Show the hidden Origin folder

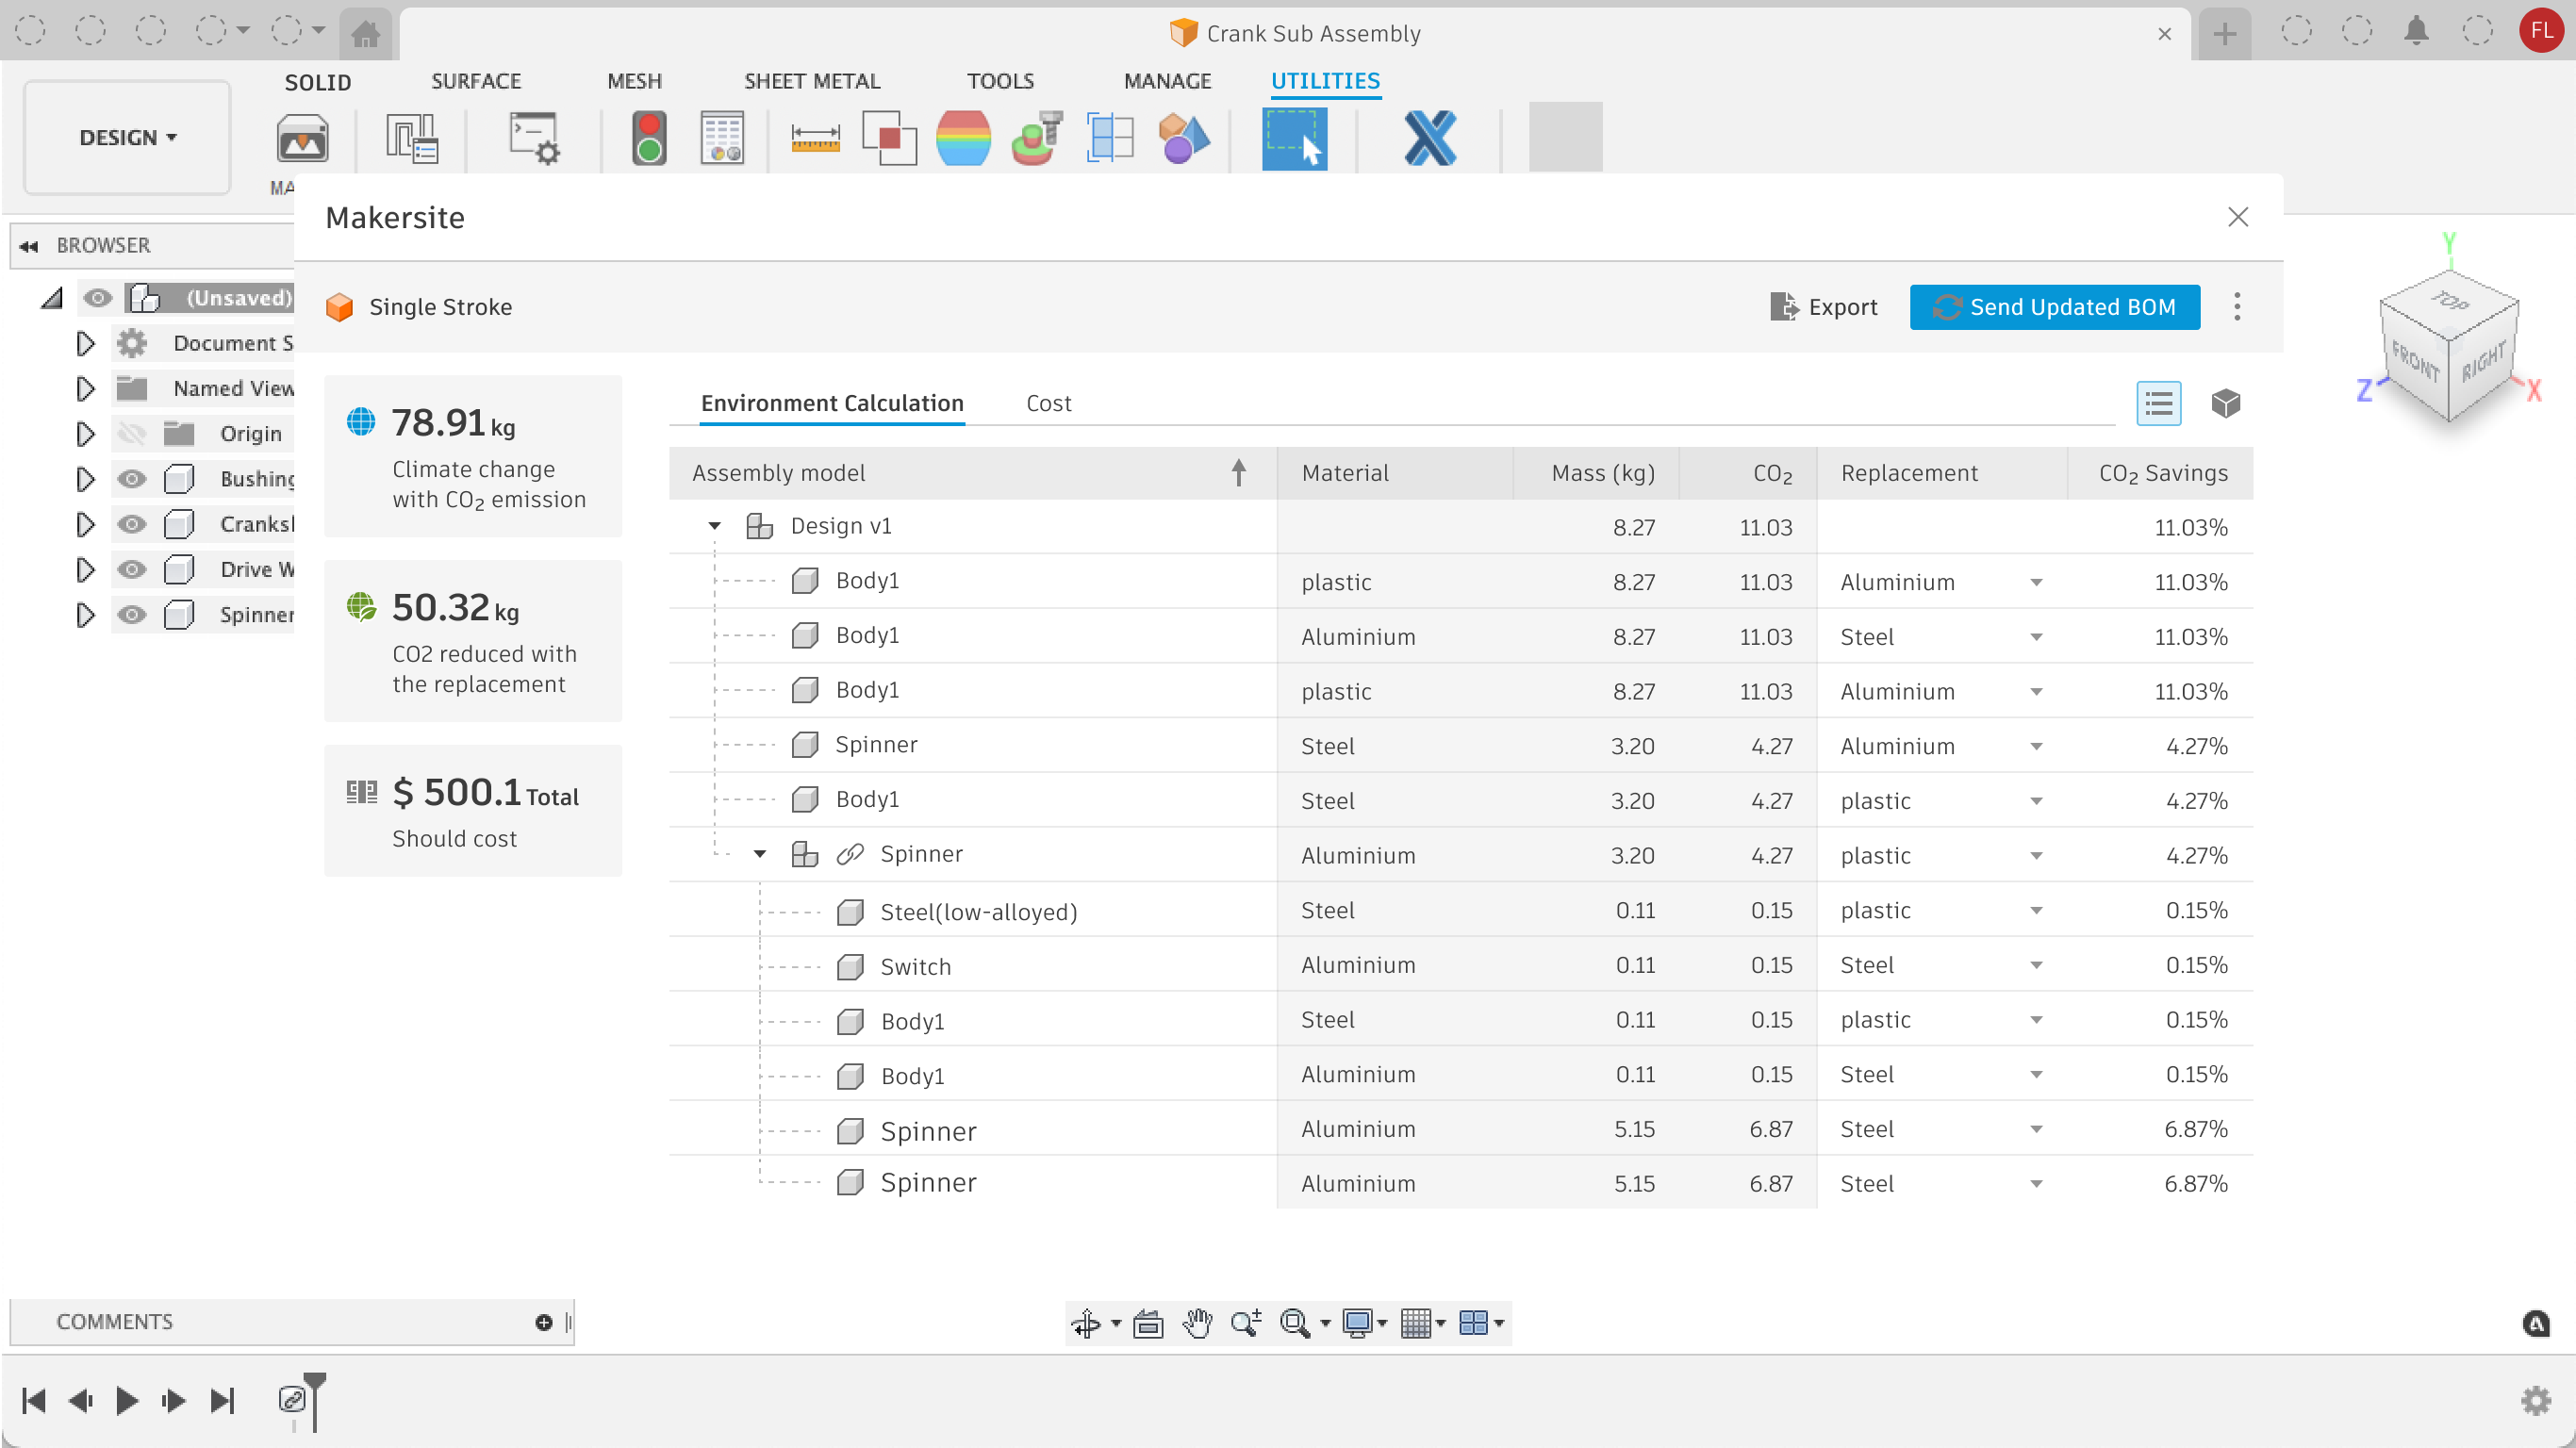click(131, 433)
